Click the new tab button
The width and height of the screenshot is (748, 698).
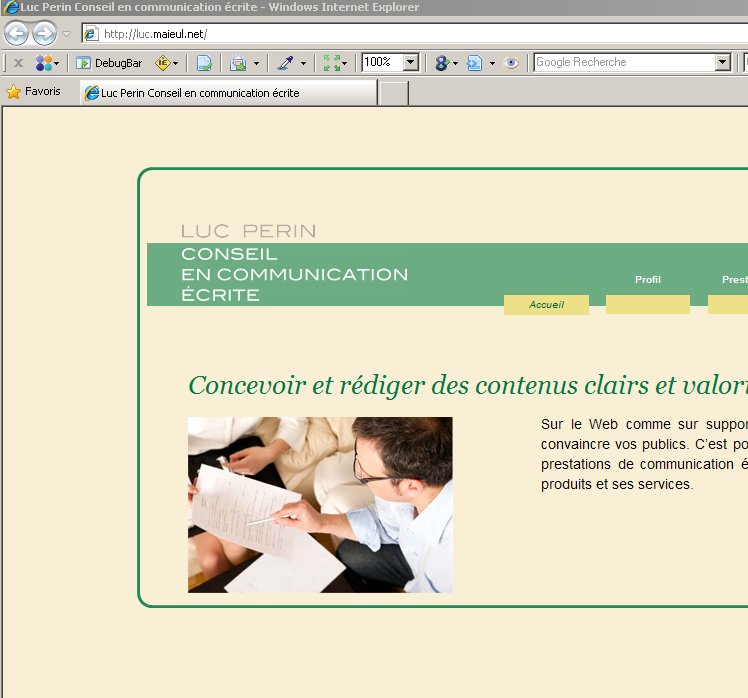tap(394, 93)
